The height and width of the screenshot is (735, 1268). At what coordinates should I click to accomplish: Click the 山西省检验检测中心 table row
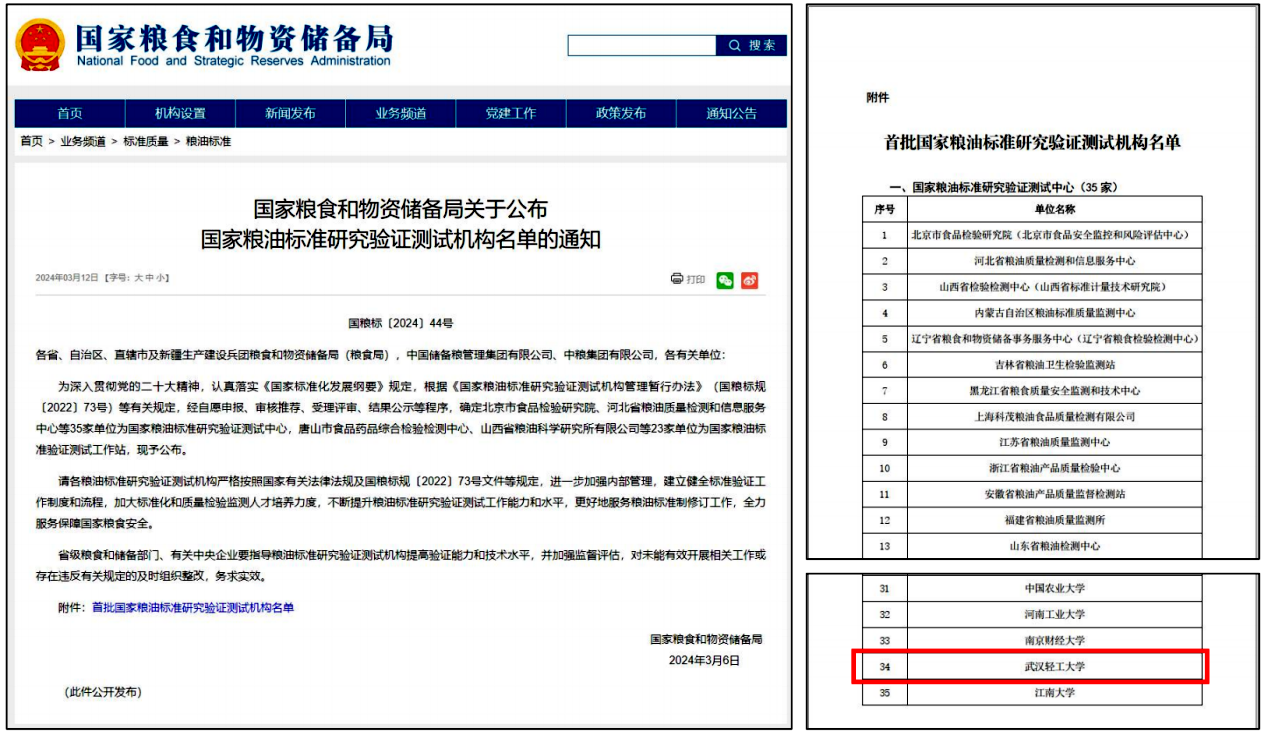[x=1032, y=287]
